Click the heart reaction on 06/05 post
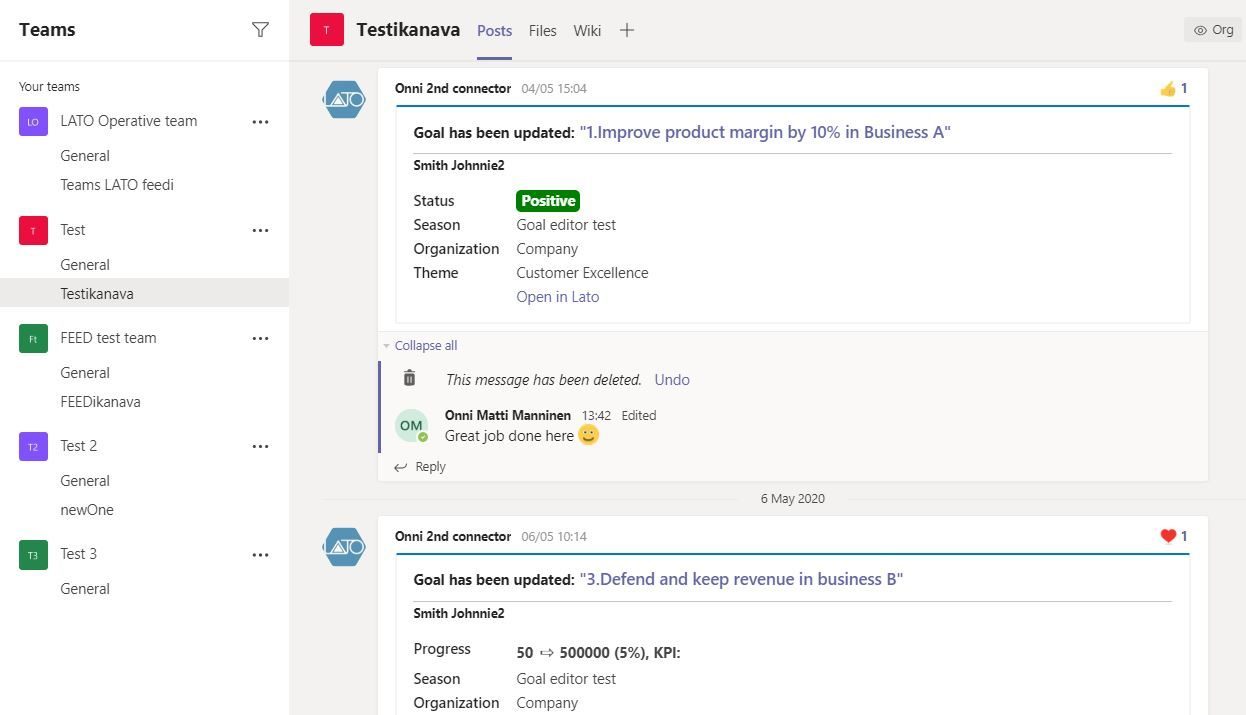 point(1172,536)
